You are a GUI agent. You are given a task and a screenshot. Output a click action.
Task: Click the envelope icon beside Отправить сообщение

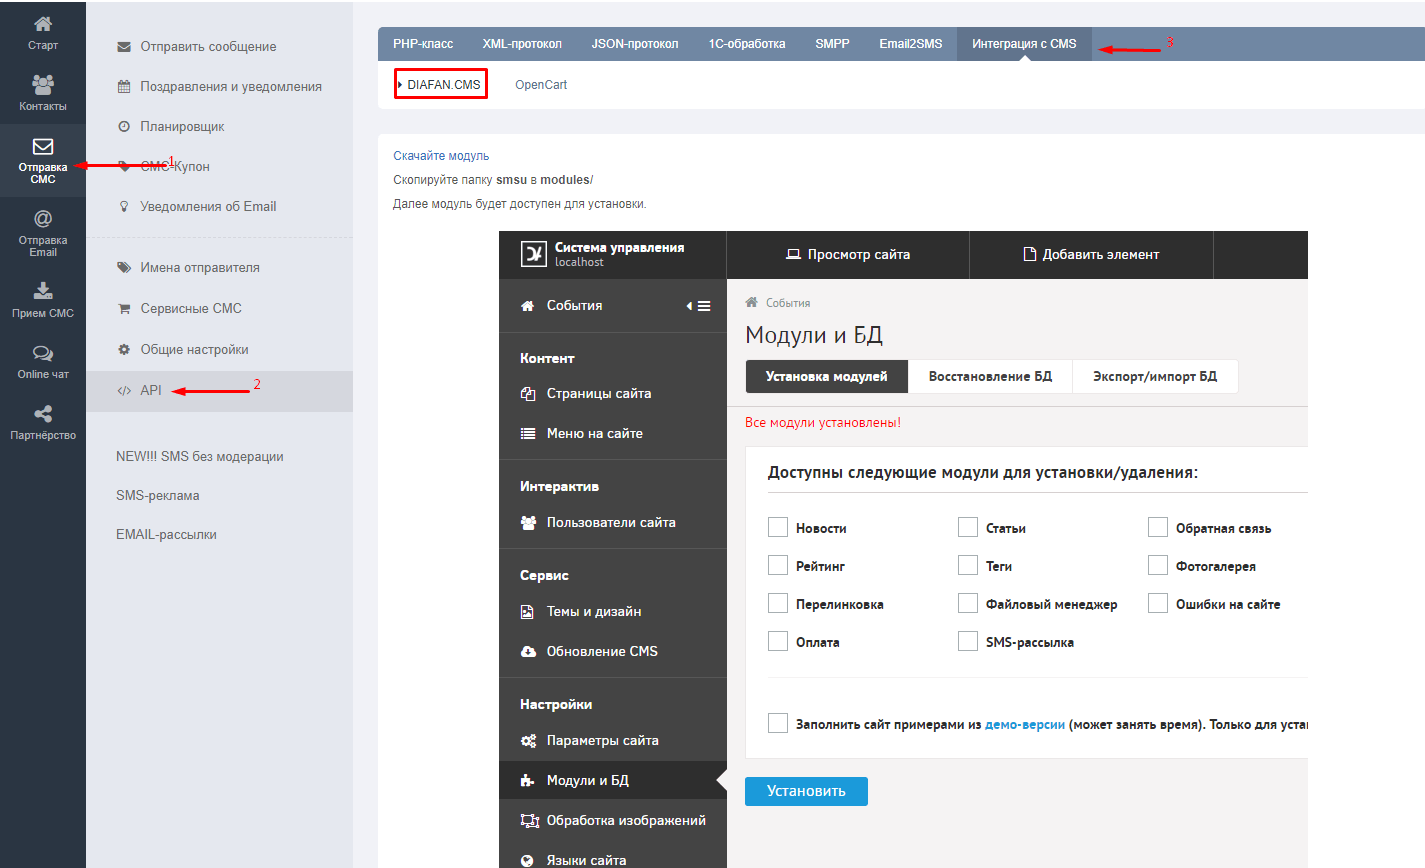(x=124, y=47)
